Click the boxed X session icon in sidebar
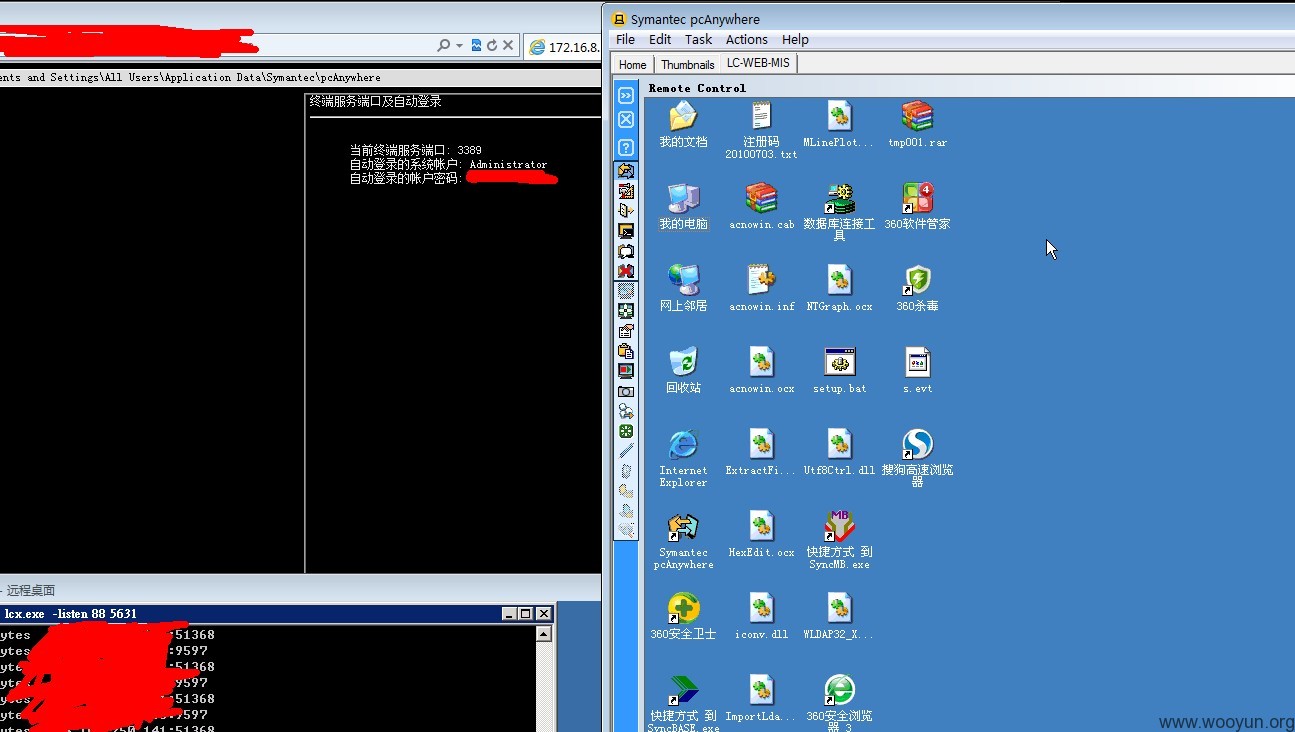The image size is (1295, 732). (x=626, y=120)
